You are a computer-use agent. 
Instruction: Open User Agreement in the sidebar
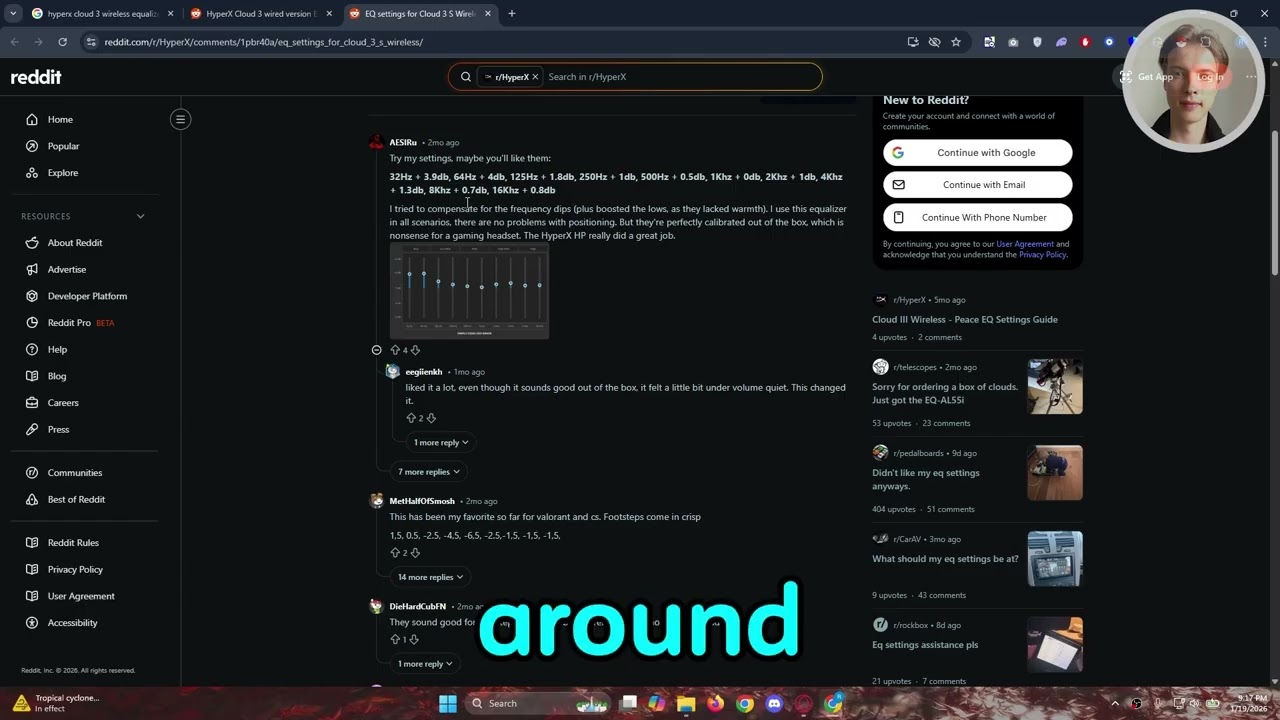pos(81,596)
